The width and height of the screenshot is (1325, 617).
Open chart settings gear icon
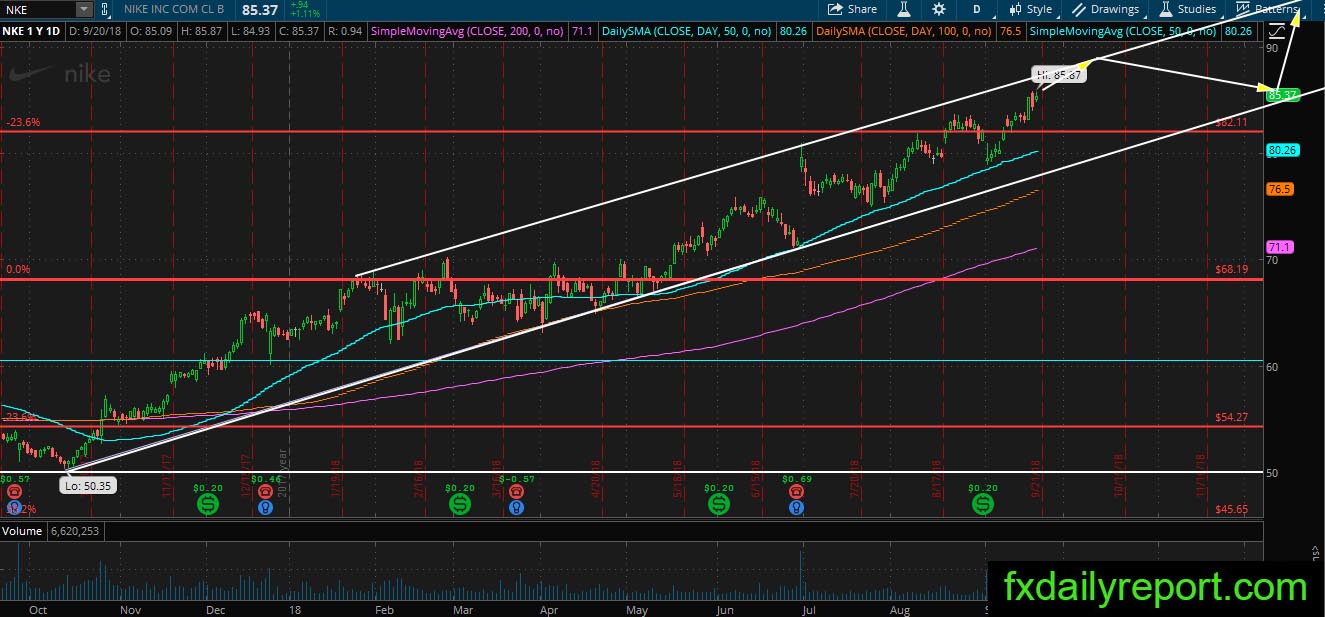coord(939,9)
